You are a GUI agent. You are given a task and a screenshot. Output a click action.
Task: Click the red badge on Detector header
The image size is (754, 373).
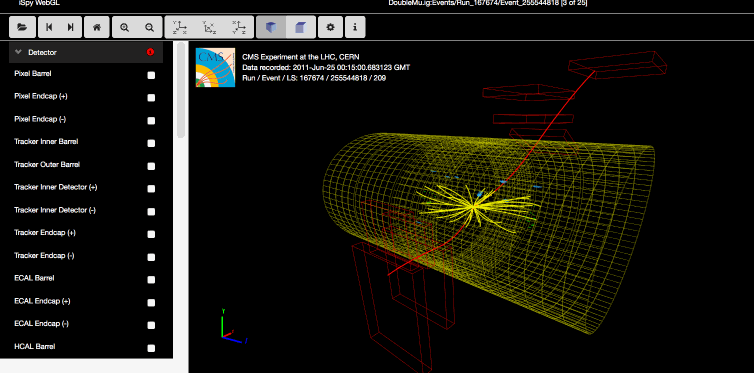click(150, 52)
